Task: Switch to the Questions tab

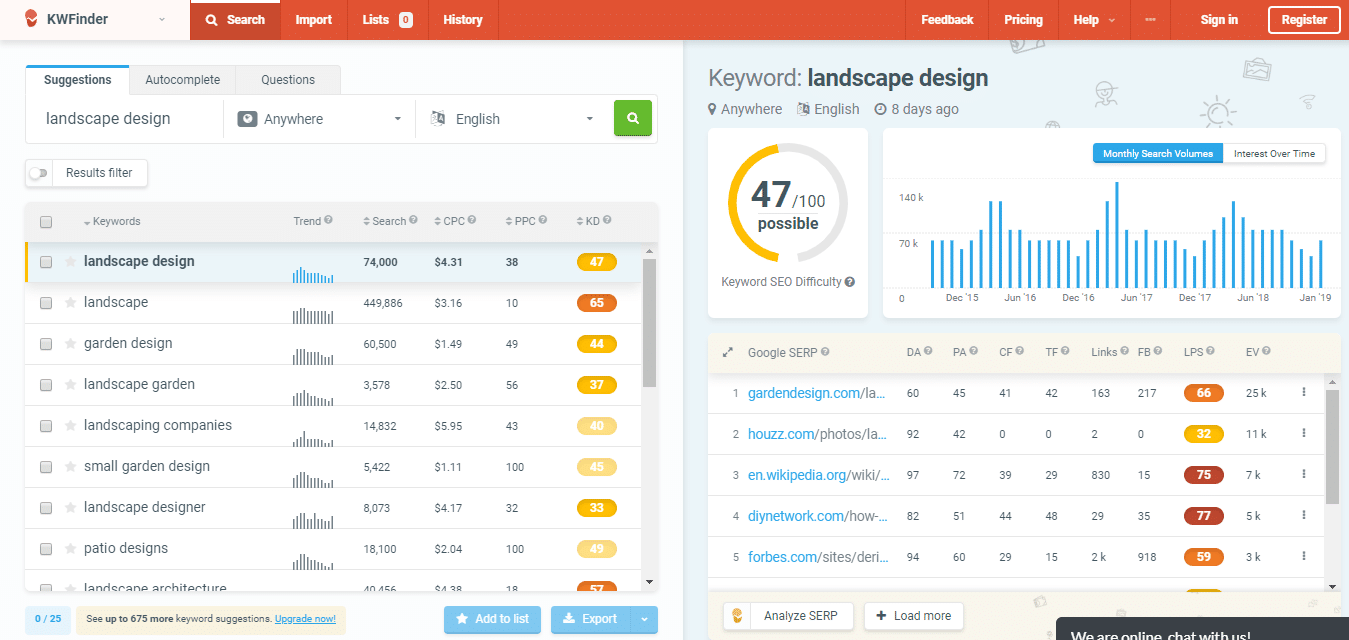Action: tap(288, 80)
